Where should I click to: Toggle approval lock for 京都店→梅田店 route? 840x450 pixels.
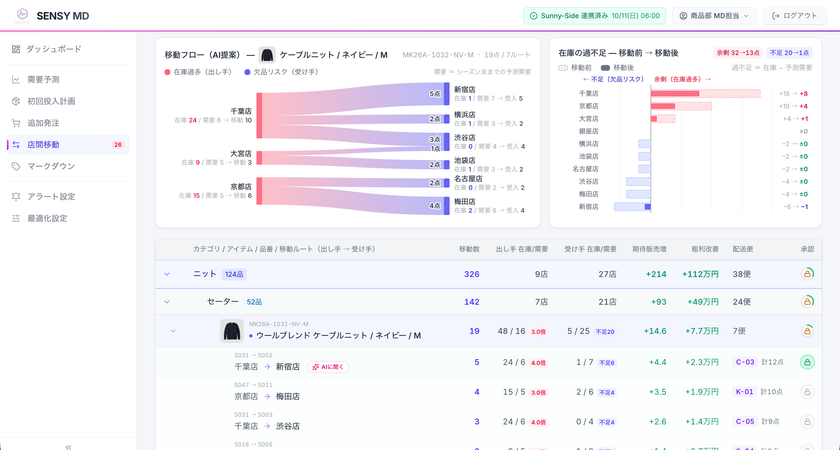(x=807, y=392)
